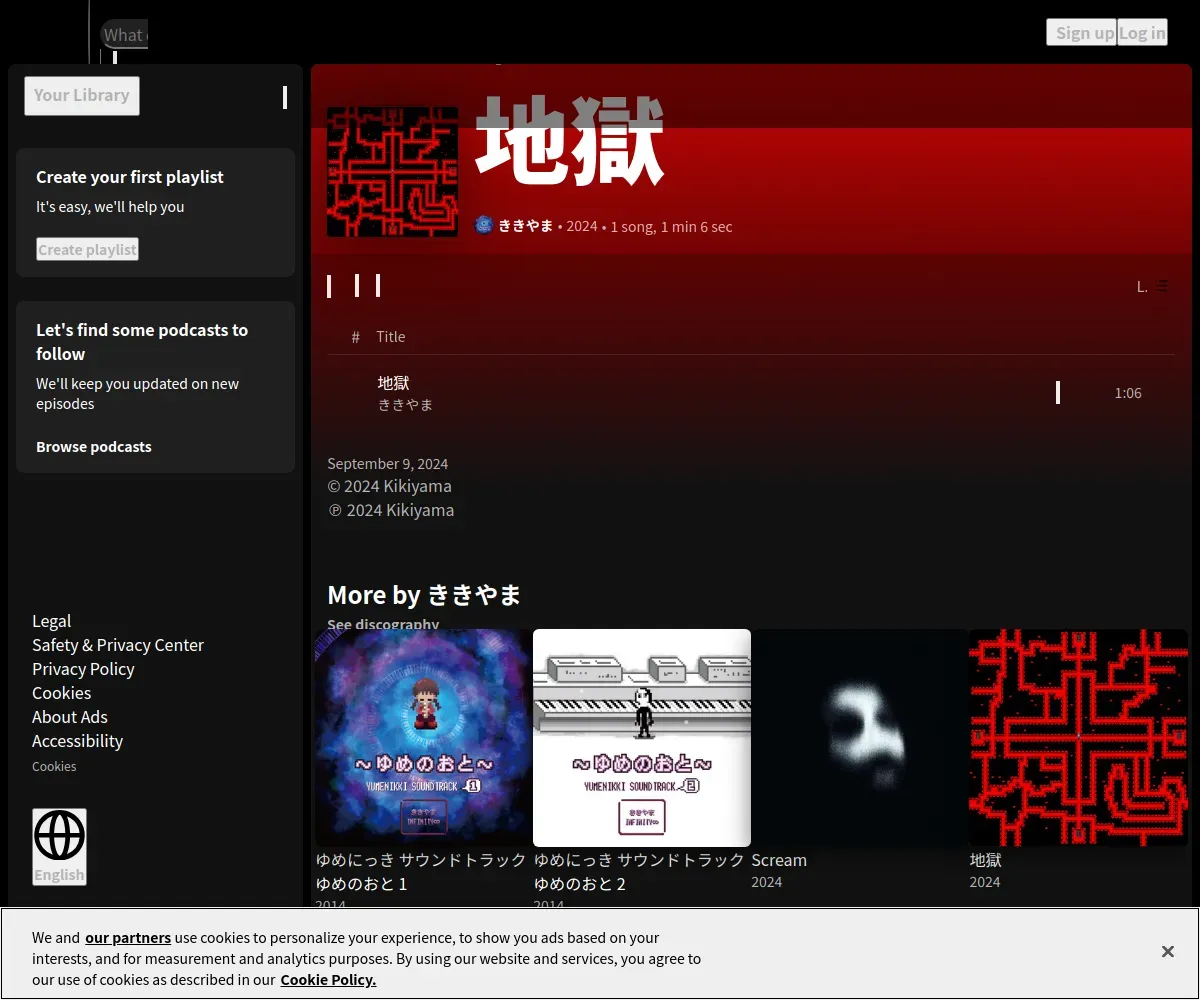The width and height of the screenshot is (1200, 1000).
Task: Click "We'll keep you updated on new episodes"
Action: (x=137, y=394)
